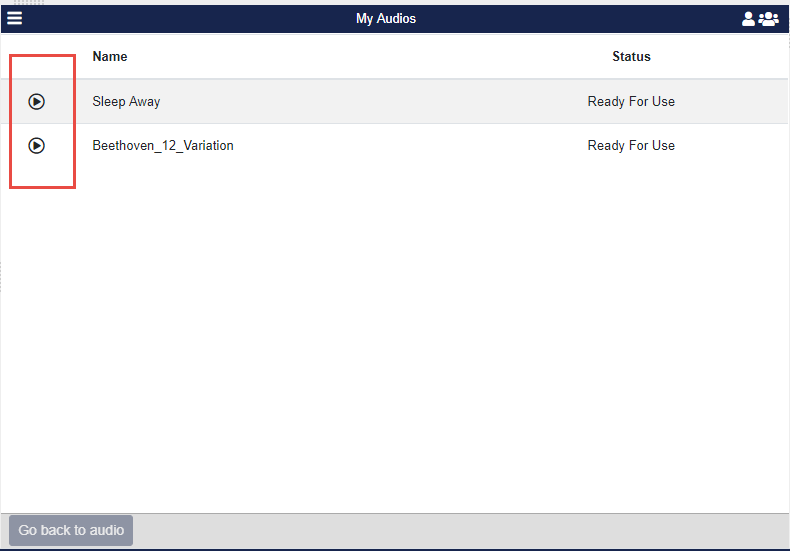Image resolution: width=790 pixels, height=551 pixels.
Task: Click the blank header cell above the play icons
Action: coord(40,57)
